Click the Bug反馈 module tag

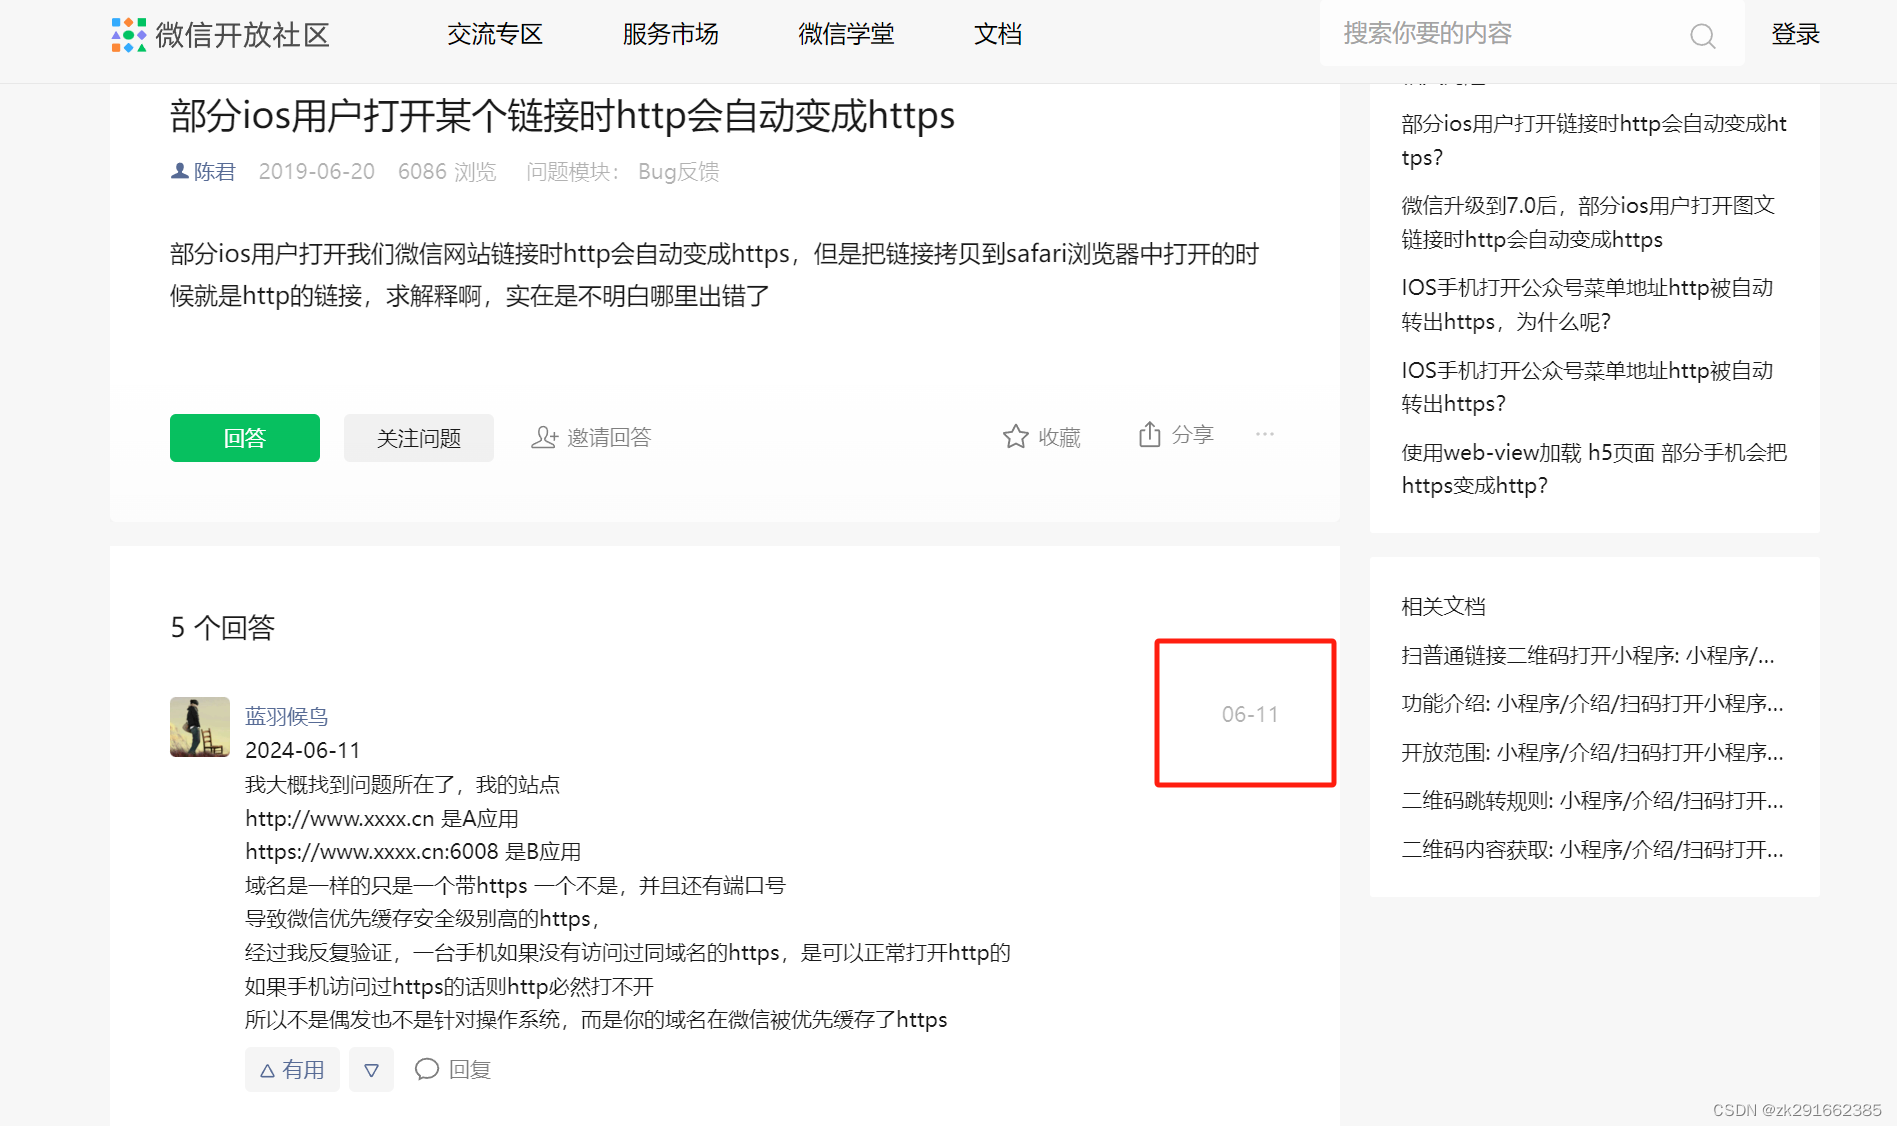click(x=679, y=172)
